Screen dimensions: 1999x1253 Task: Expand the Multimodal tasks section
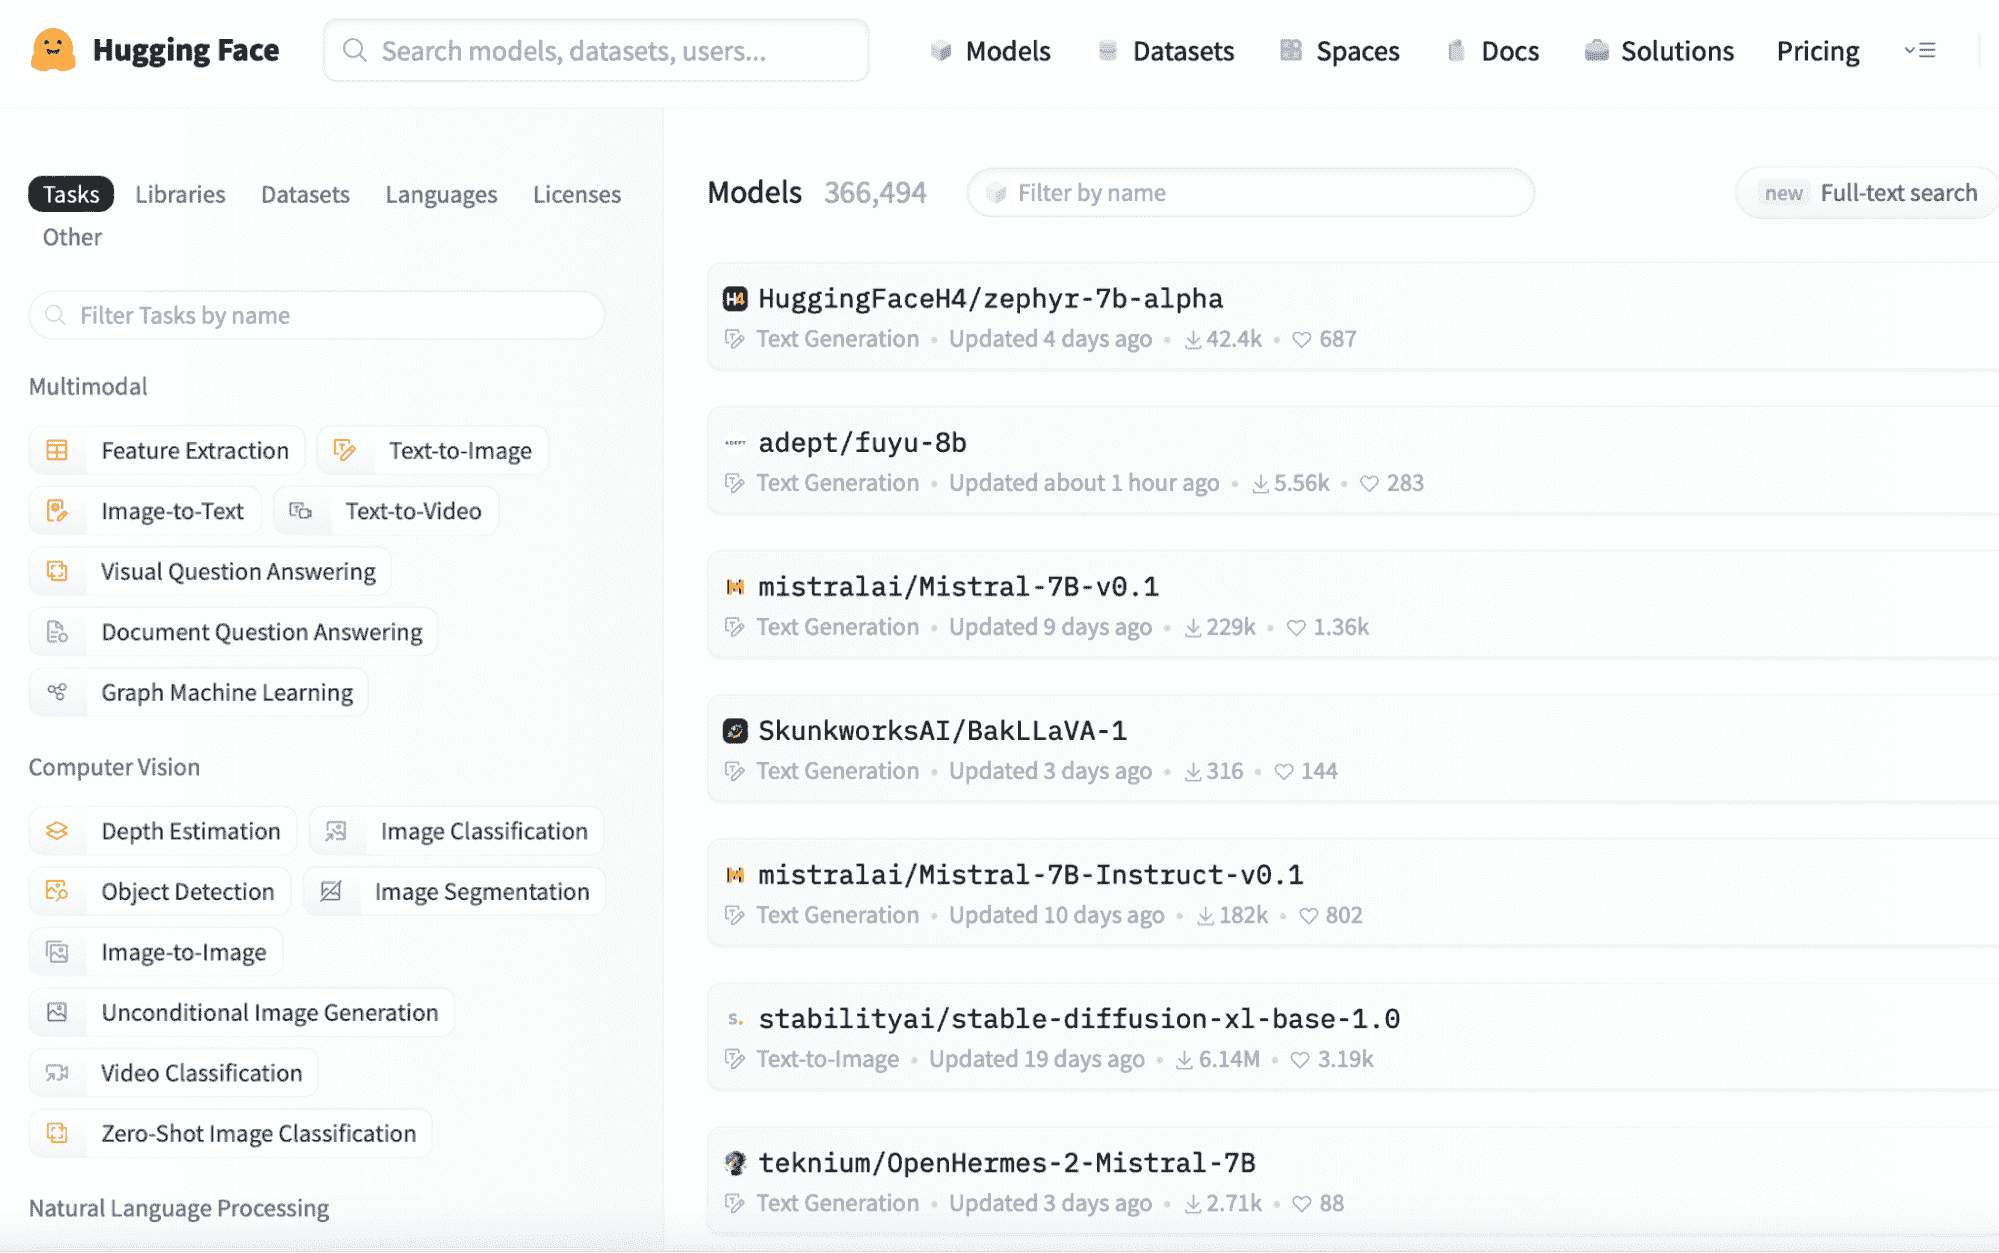[89, 385]
